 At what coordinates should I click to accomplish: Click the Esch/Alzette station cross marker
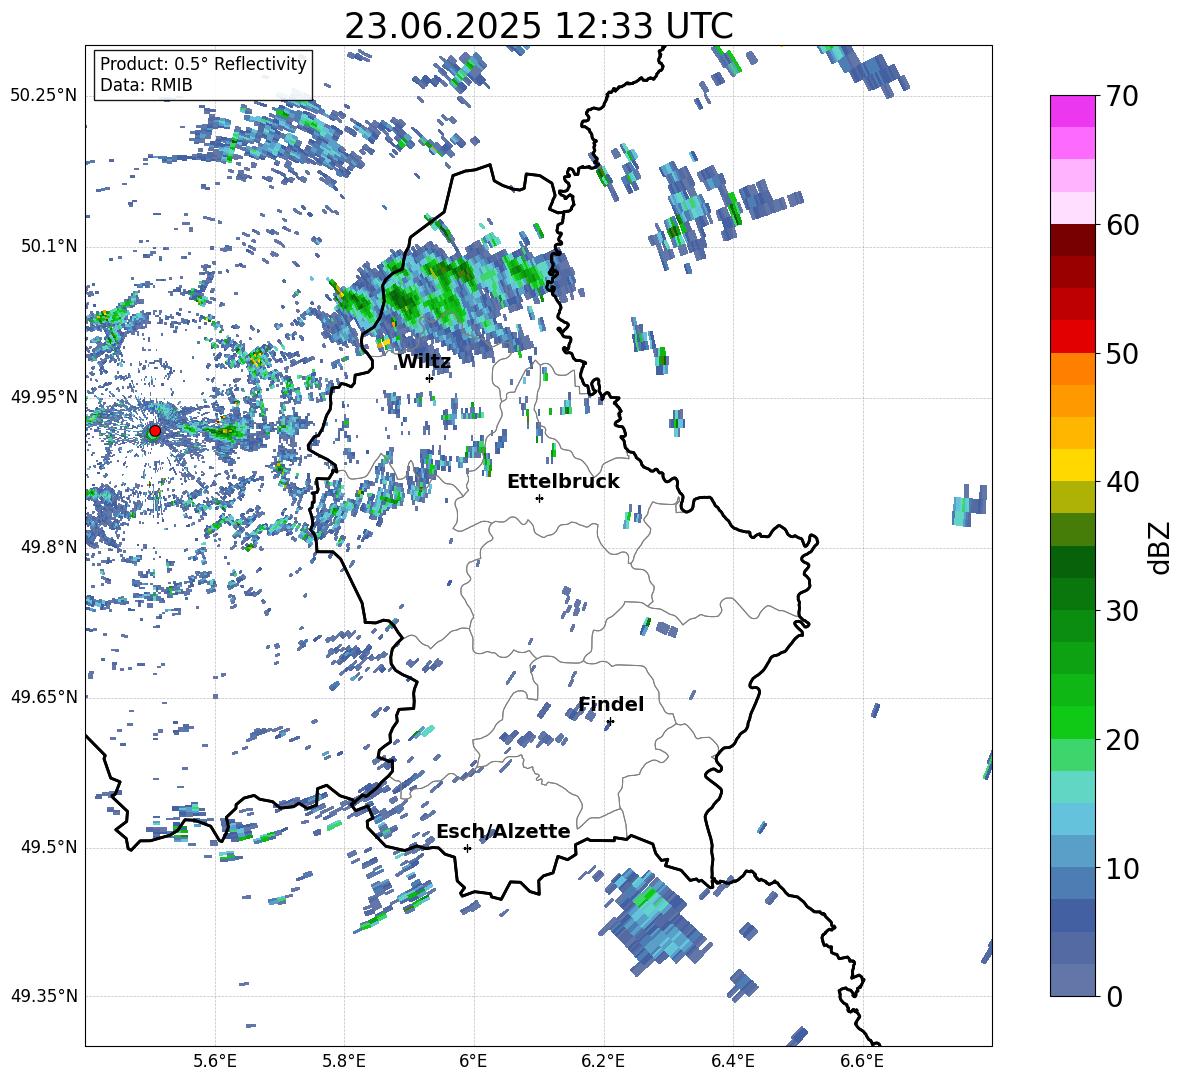pyautogui.click(x=467, y=848)
